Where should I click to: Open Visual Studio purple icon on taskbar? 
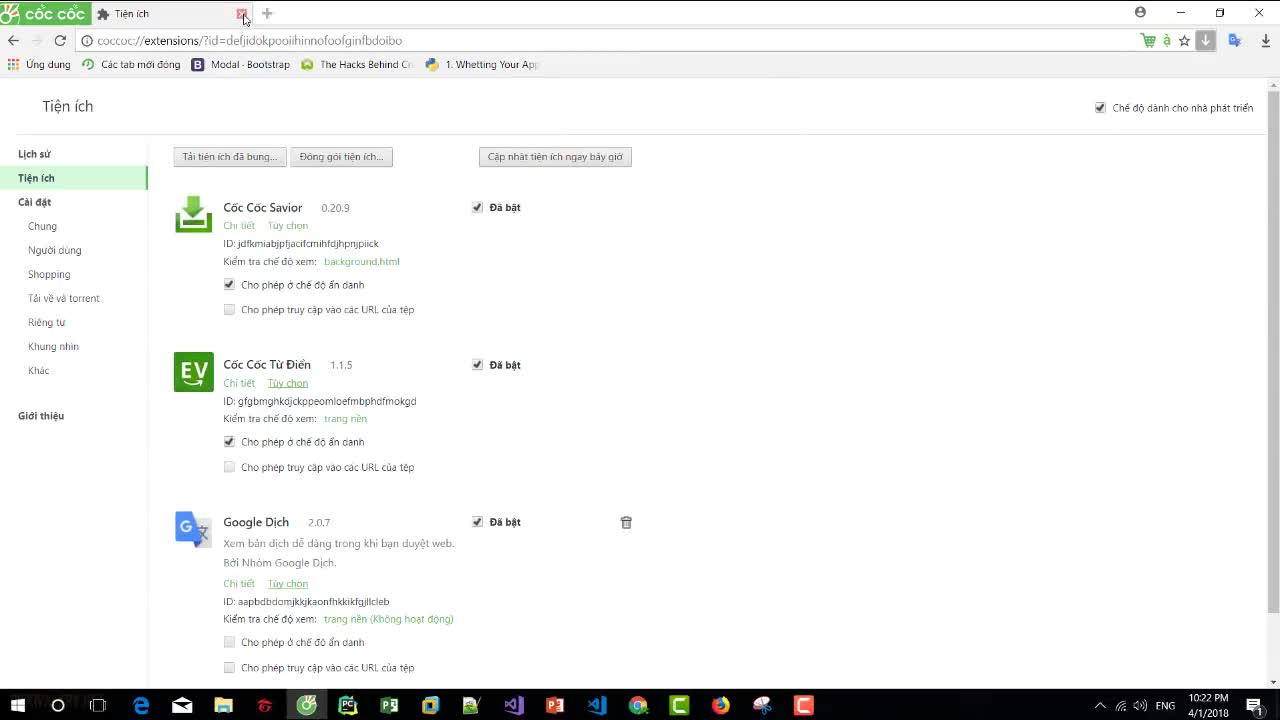[x=514, y=706]
